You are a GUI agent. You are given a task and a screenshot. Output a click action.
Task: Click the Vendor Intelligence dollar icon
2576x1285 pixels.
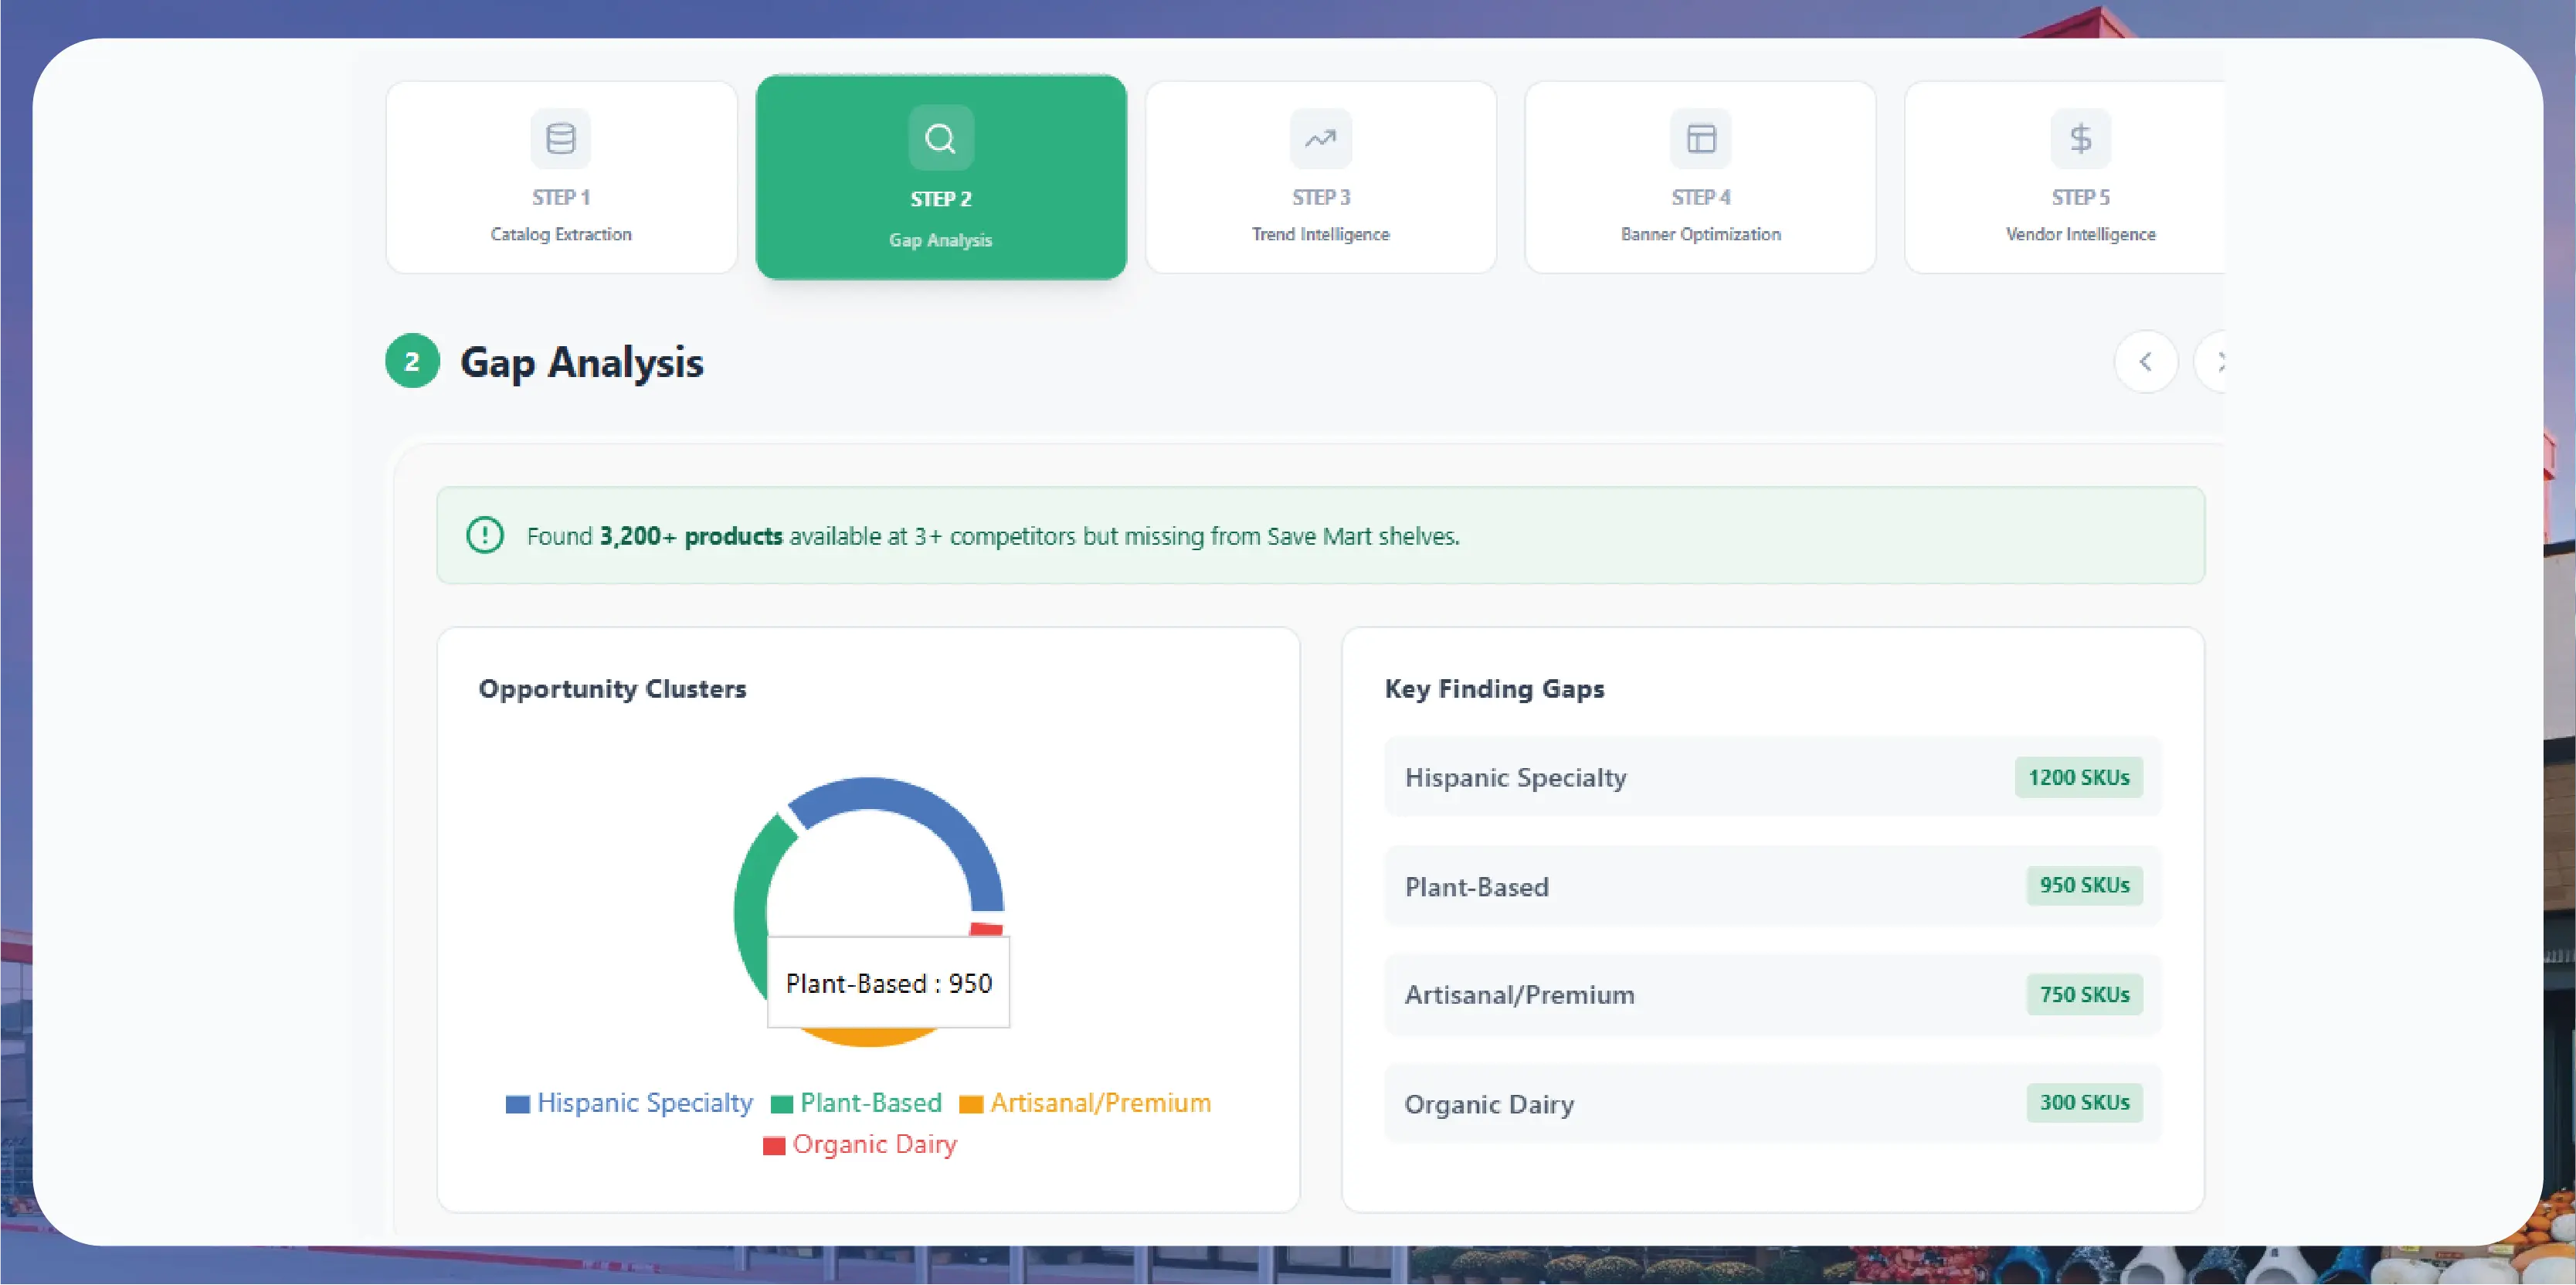[x=2080, y=138]
